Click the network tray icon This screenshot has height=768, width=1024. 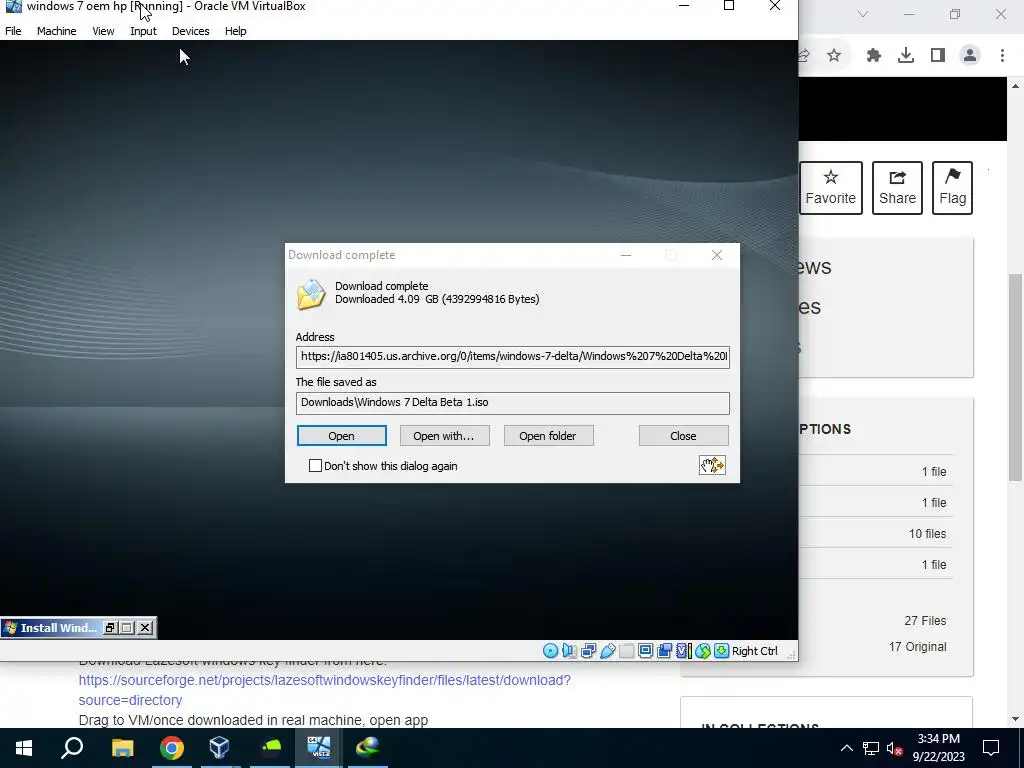coord(871,748)
